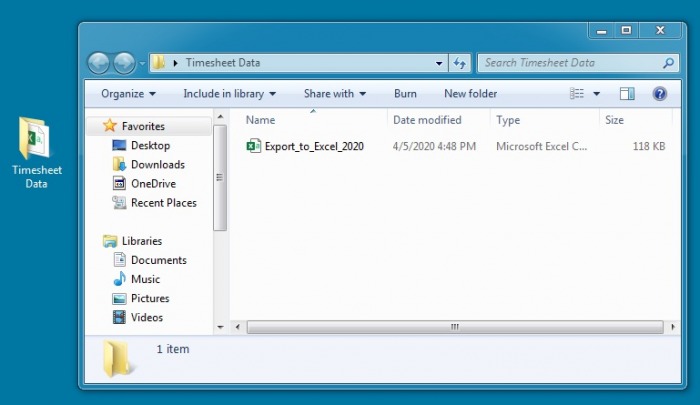Open the address bar history dropdown arrow
Viewport: 700px width, 405px height.
click(439, 63)
